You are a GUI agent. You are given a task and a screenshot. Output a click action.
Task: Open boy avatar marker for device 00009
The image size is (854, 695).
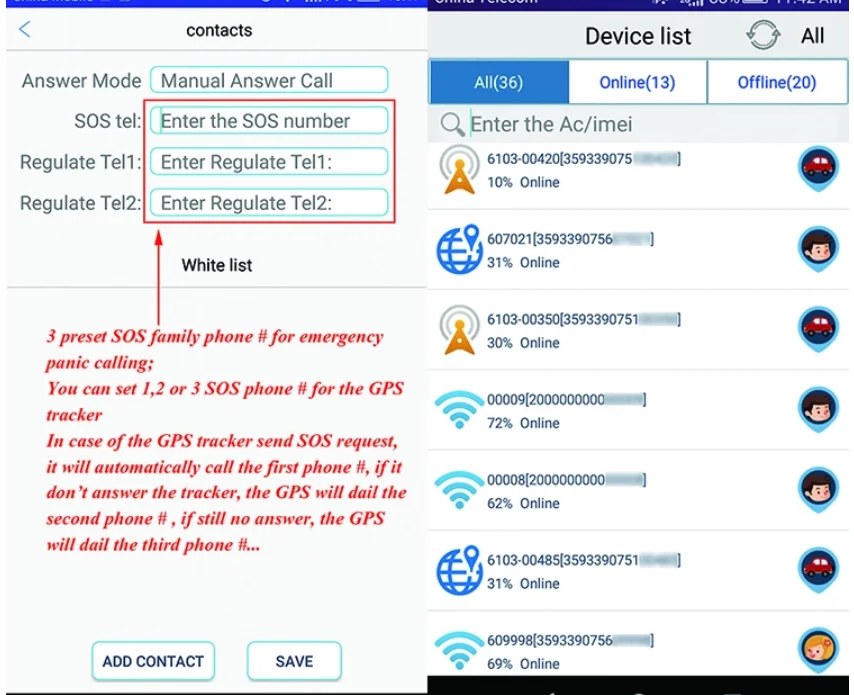tap(818, 410)
